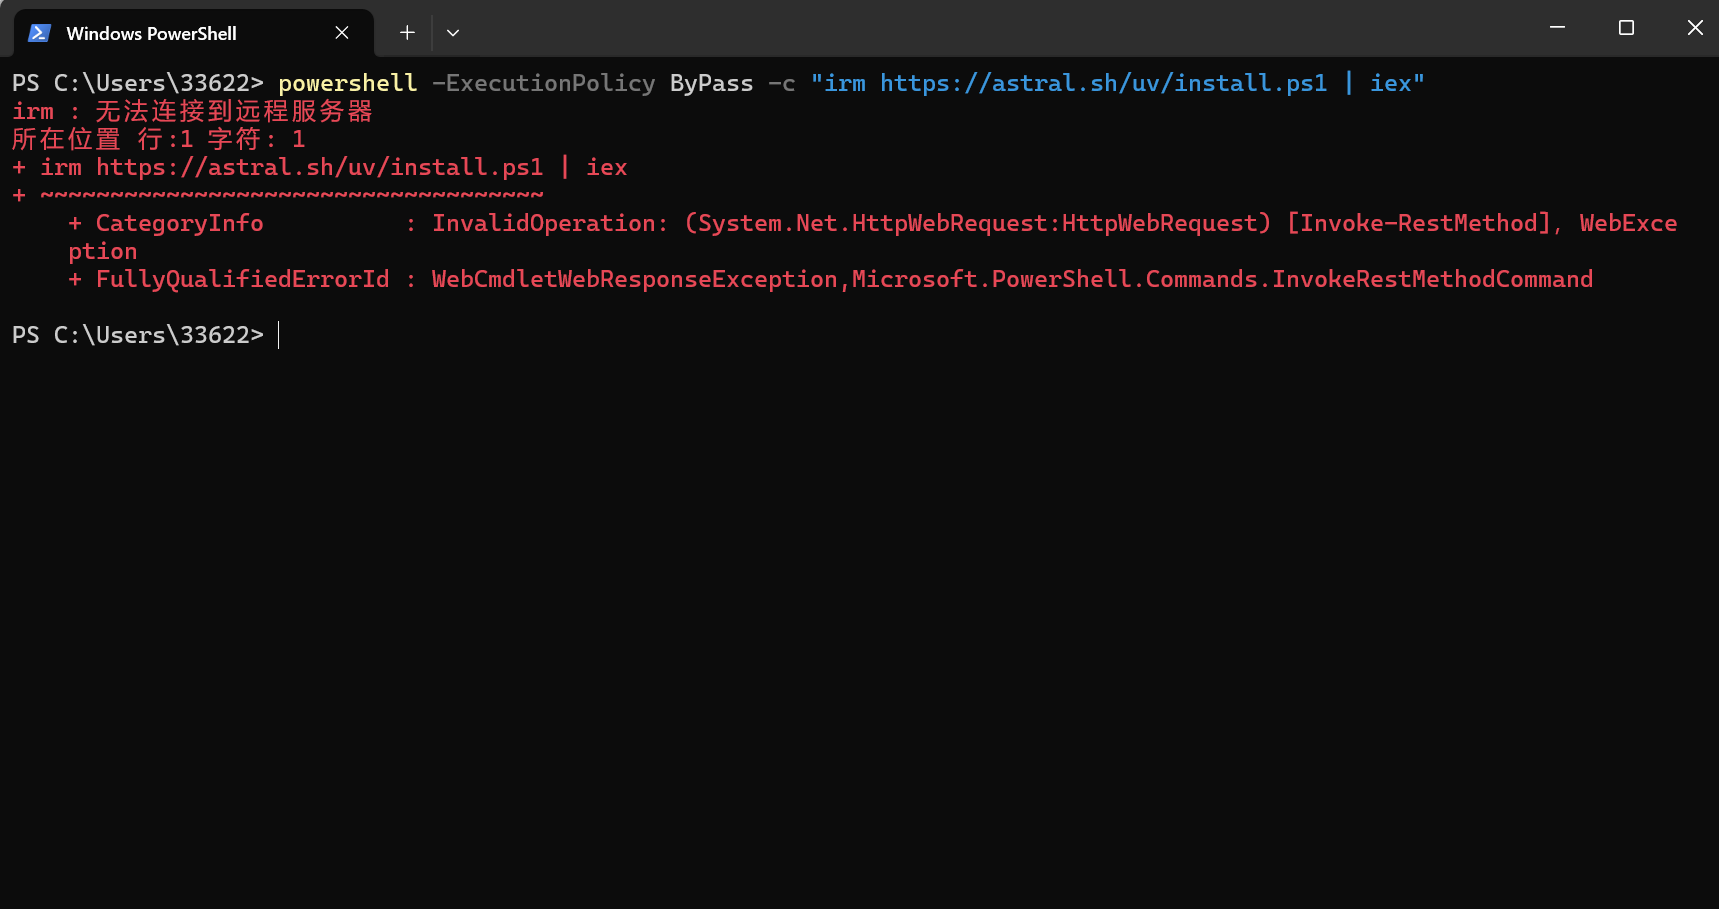Click the -ExecutionPolicy parameter text
Screen dimensions: 1719x909
pos(543,83)
